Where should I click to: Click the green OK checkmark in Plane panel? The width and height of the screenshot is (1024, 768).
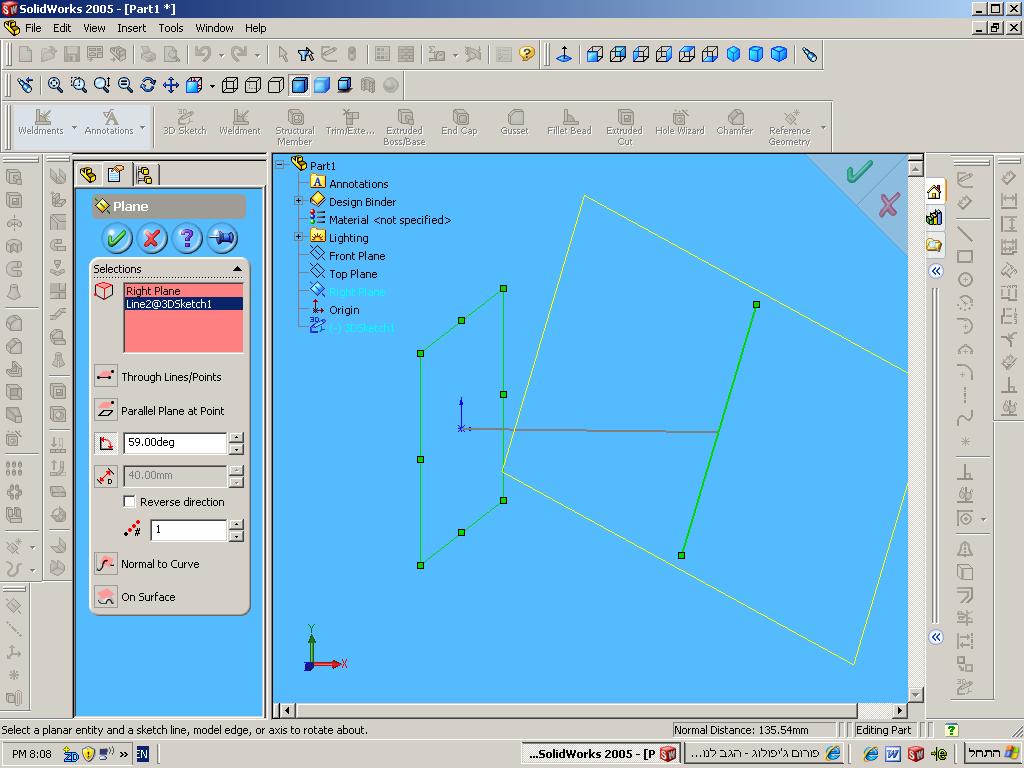[x=117, y=238]
